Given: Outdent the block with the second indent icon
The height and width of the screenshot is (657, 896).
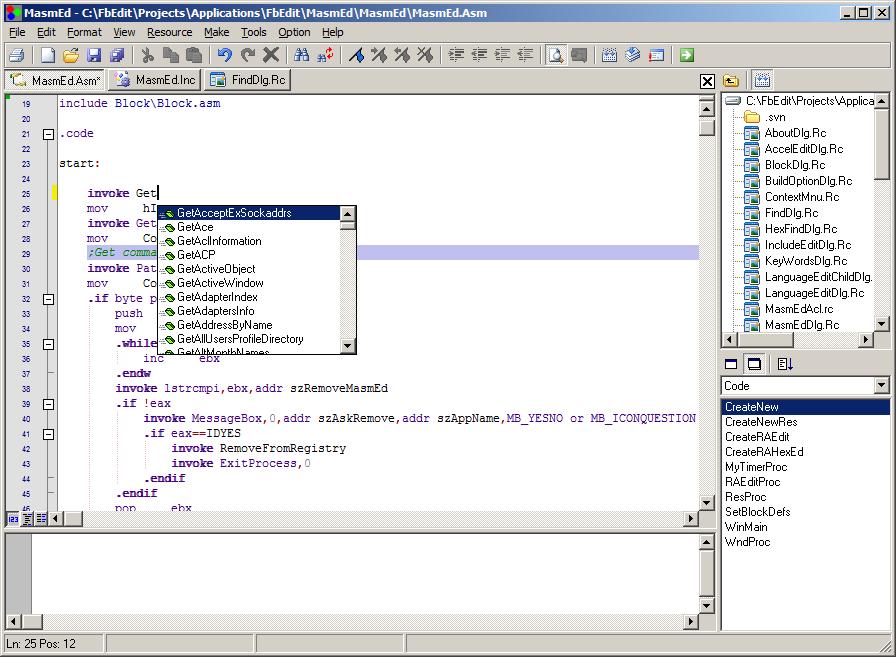Looking at the screenshot, I should 479,55.
